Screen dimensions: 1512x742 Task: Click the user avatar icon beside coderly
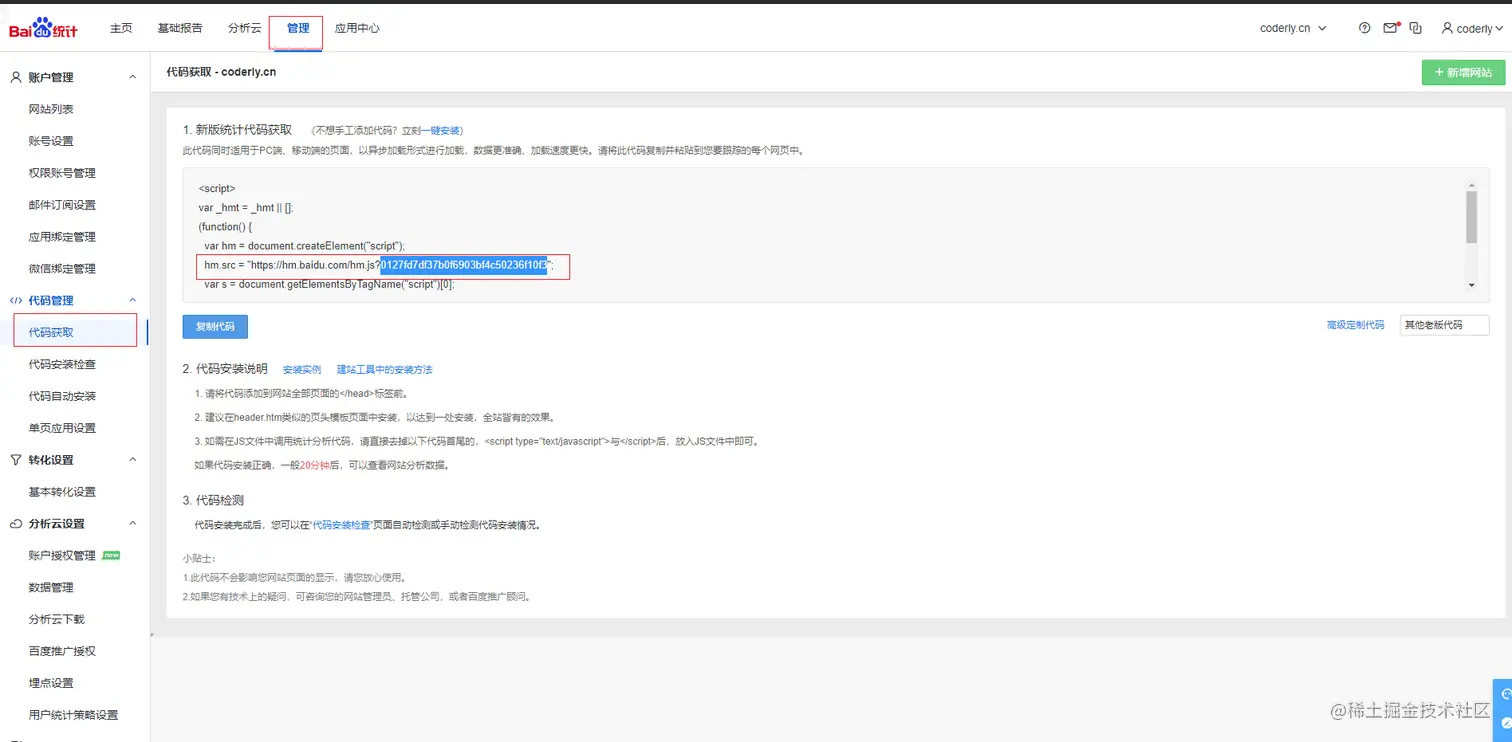(x=1447, y=28)
